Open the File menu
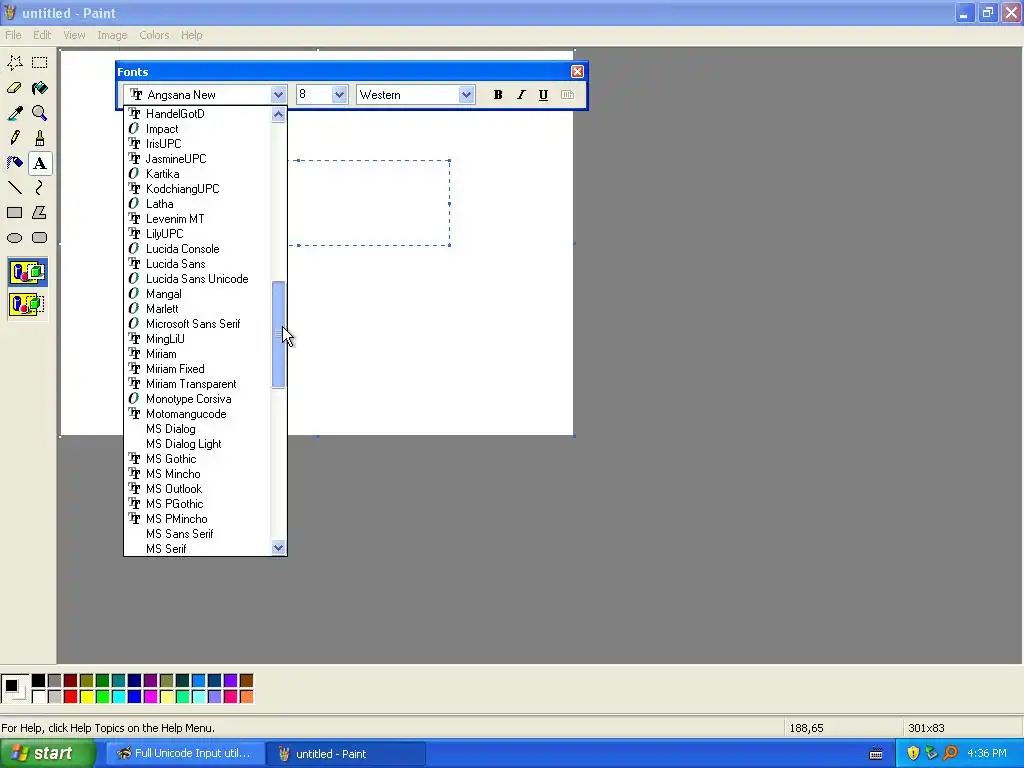1024x768 pixels. tap(13, 35)
